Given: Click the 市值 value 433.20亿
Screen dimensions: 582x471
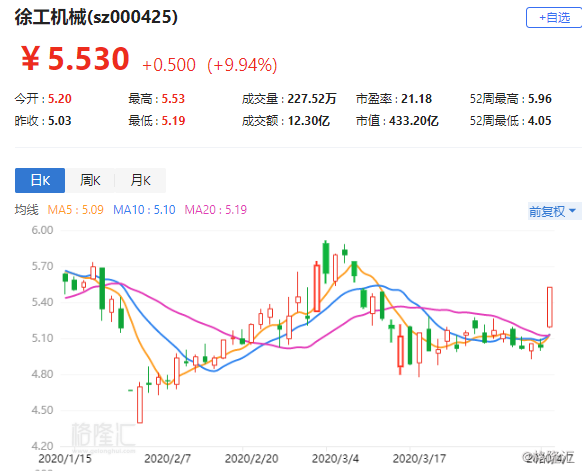Looking at the screenshot, I should (413, 121).
